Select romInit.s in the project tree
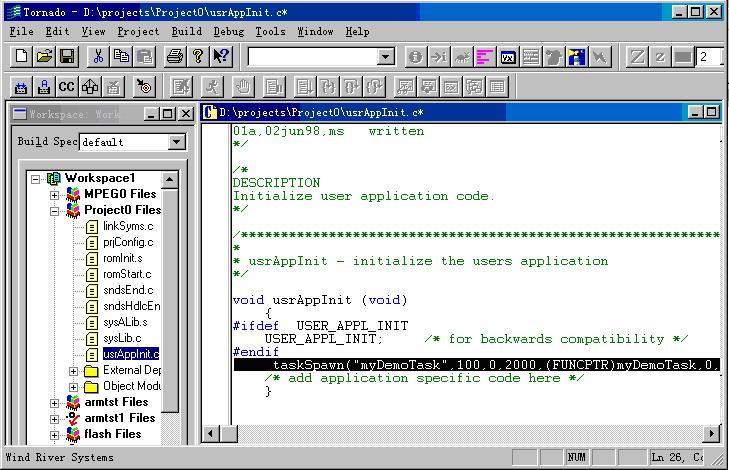This screenshot has width=729, height=470. (123, 258)
